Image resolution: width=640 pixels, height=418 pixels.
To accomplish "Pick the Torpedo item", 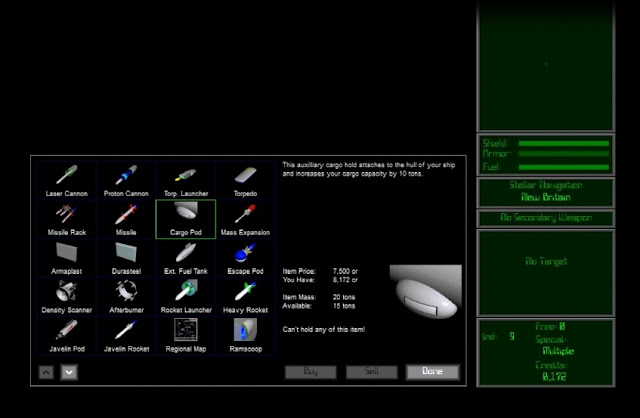I will [x=245, y=180].
